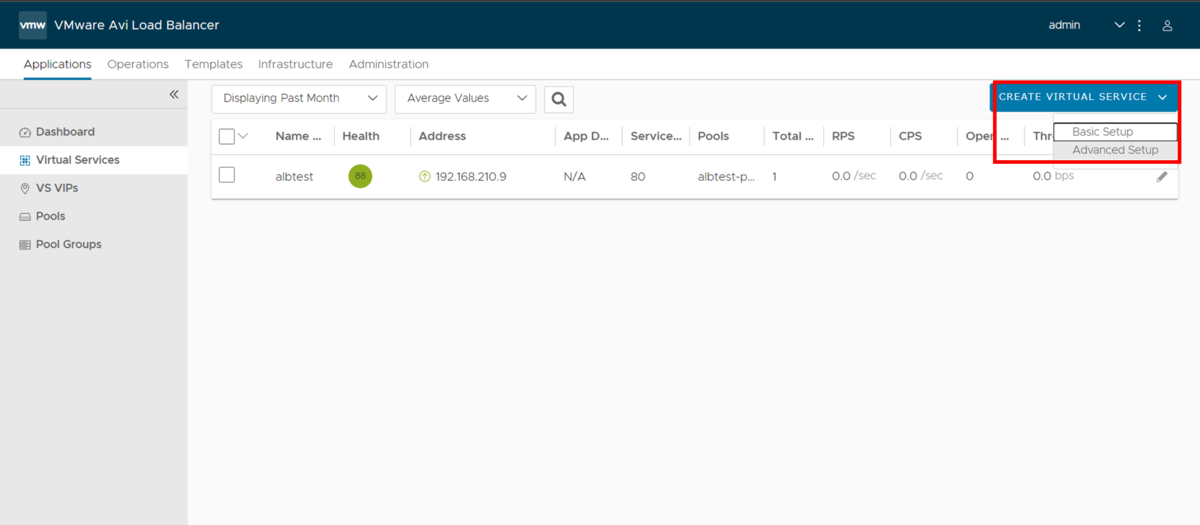
Task: Select the albtest row checkbox
Action: pos(226,175)
